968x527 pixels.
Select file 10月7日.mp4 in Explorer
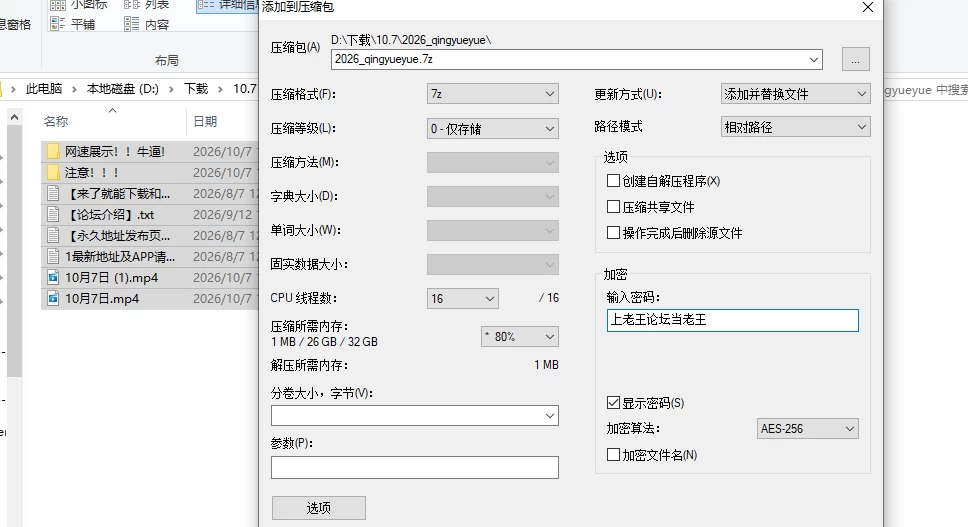(x=102, y=299)
